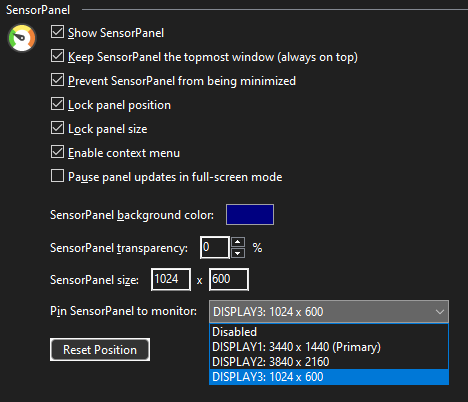Click the SensorPanel width field showing 1024
The height and width of the screenshot is (402, 468).
point(171,279)
